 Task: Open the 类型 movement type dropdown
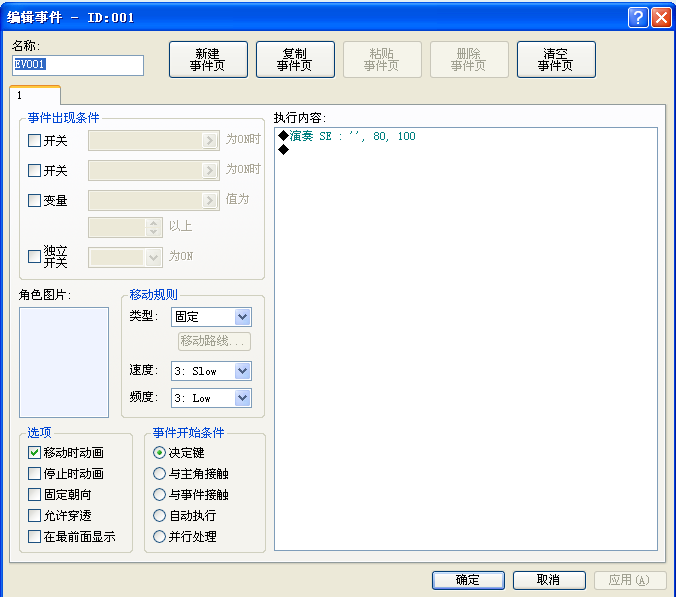click(x=211, y=317)
